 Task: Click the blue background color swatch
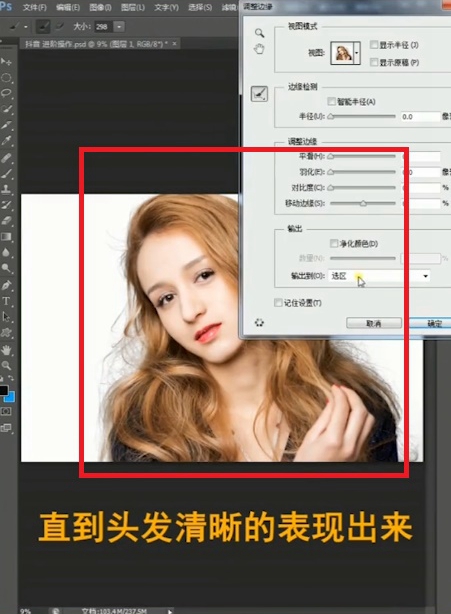(10, 397)
